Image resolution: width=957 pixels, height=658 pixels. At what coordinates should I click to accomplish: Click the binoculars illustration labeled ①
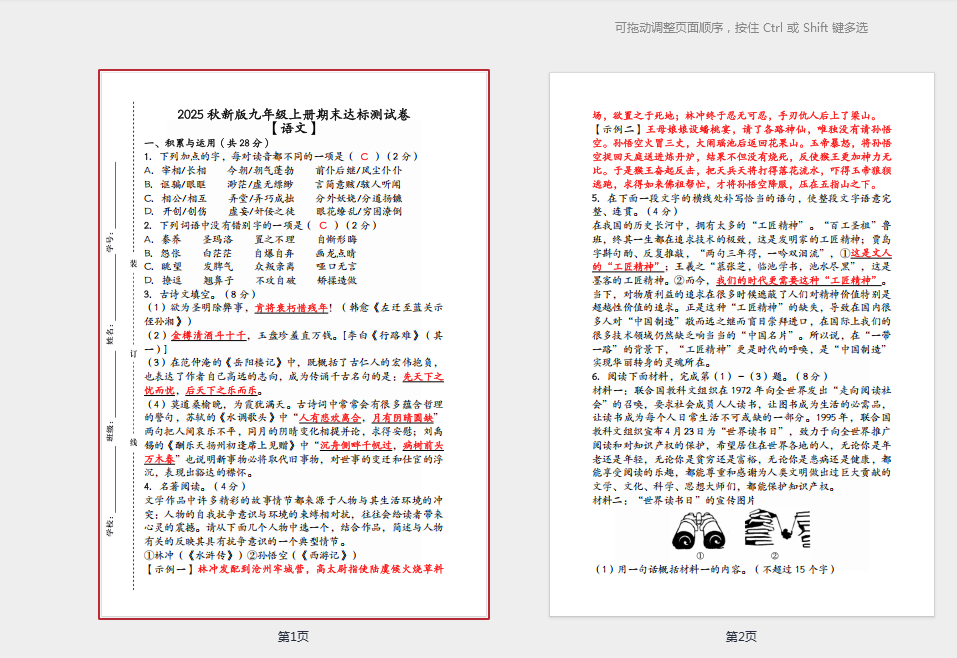point(700,529)
